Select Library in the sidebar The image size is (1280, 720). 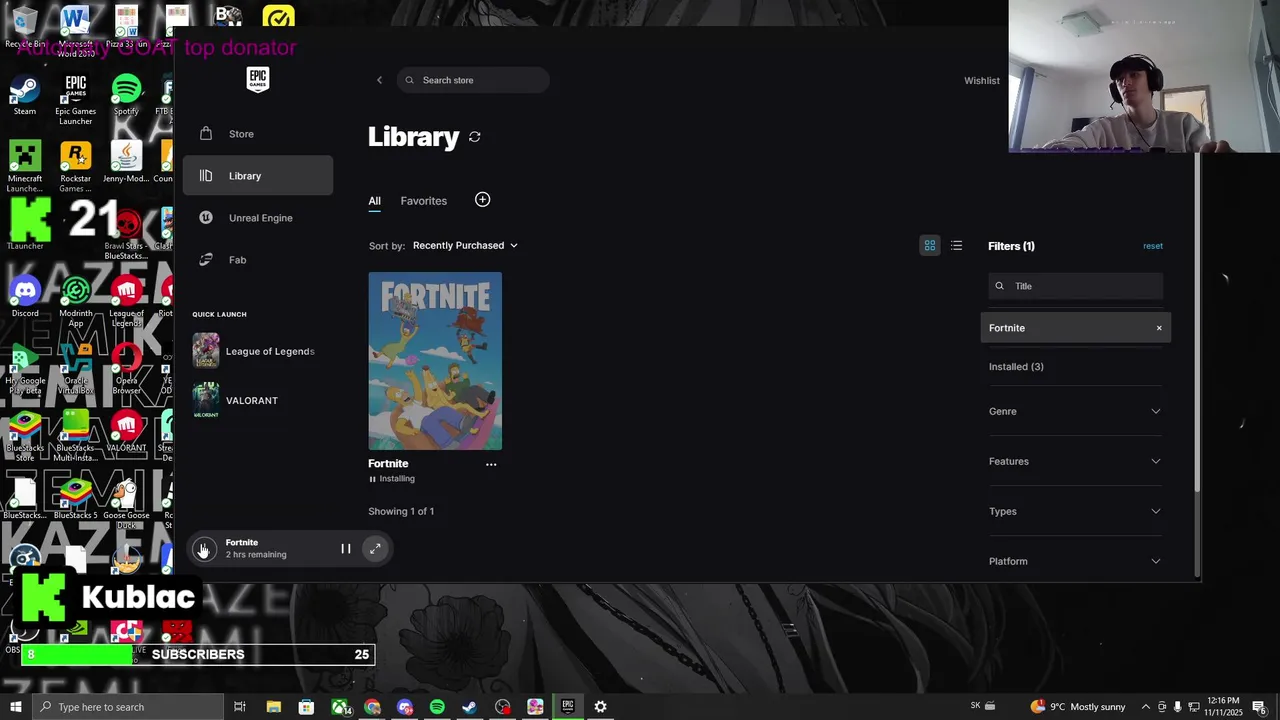[258, 176]
